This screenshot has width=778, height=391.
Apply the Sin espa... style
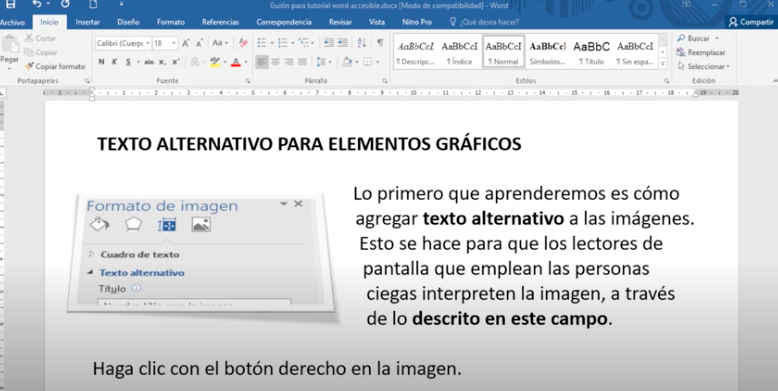[635, 52]
